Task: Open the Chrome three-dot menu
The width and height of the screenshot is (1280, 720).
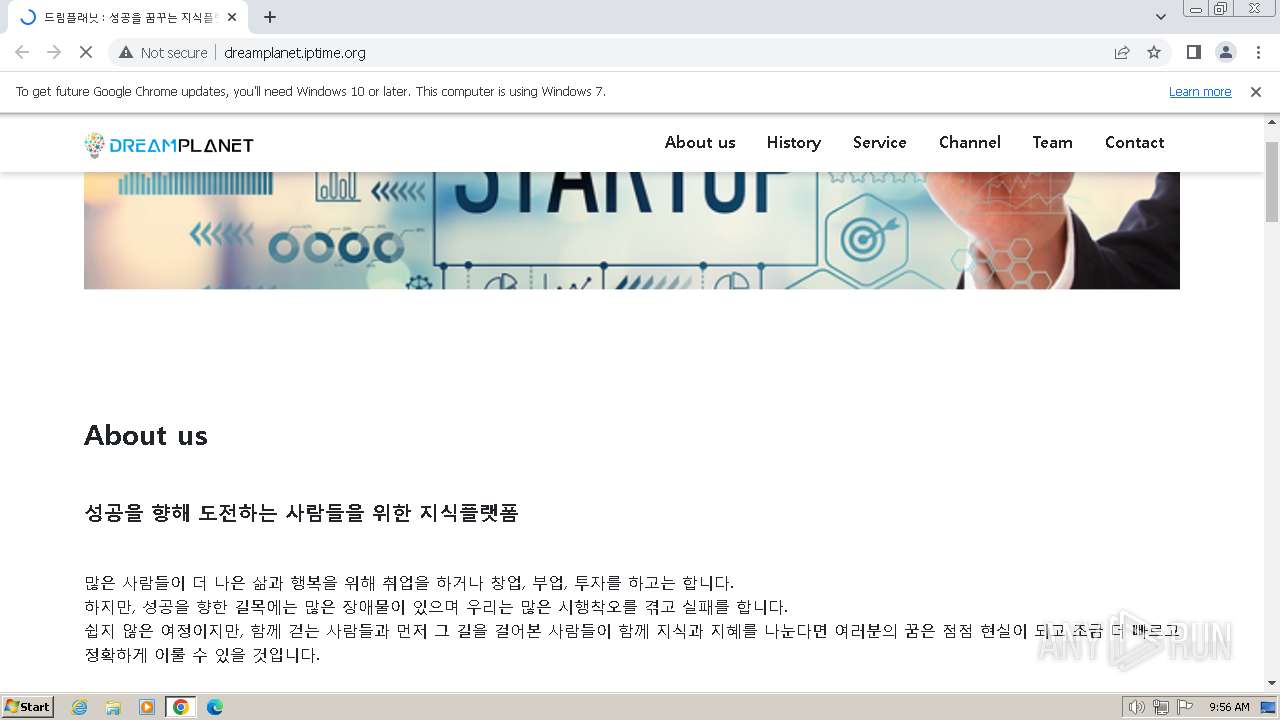Action: (x=1258, y=52)
